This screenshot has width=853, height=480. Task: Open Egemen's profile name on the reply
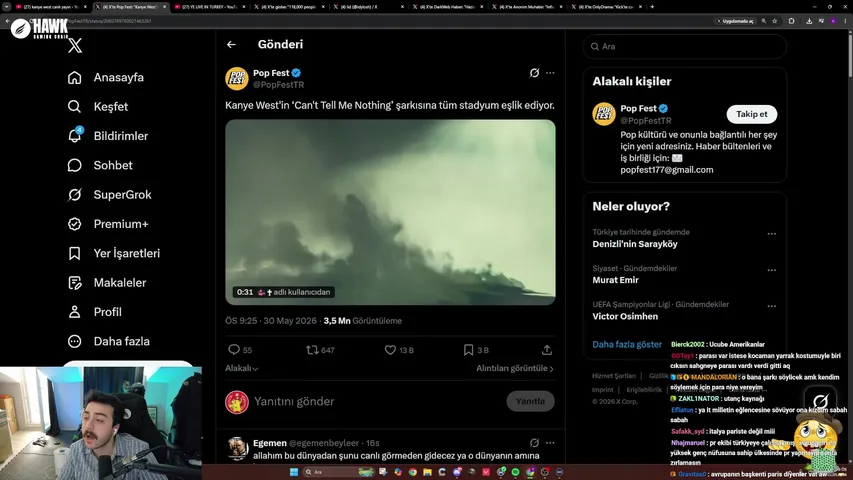pyautogui.click(x=269, y=443)
